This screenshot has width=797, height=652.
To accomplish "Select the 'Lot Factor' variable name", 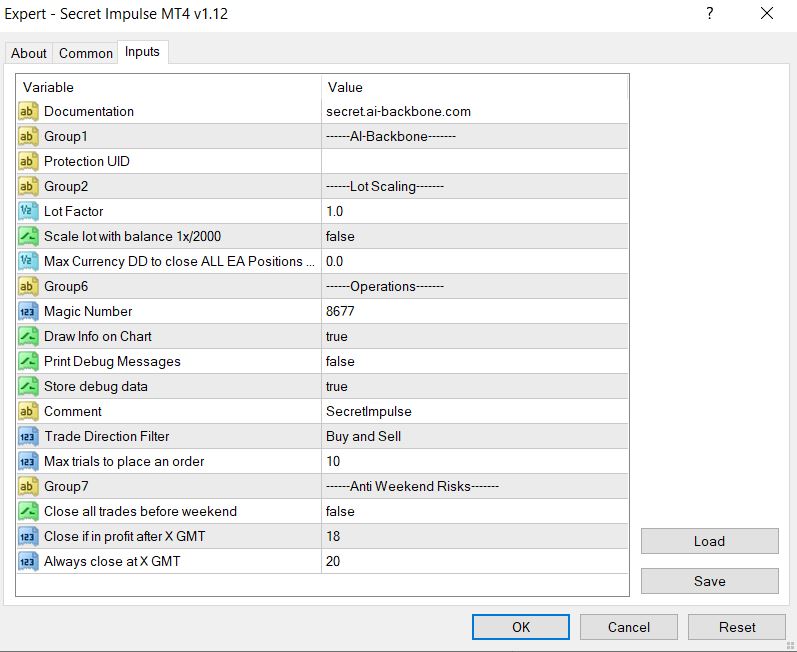I will (74, 211).
